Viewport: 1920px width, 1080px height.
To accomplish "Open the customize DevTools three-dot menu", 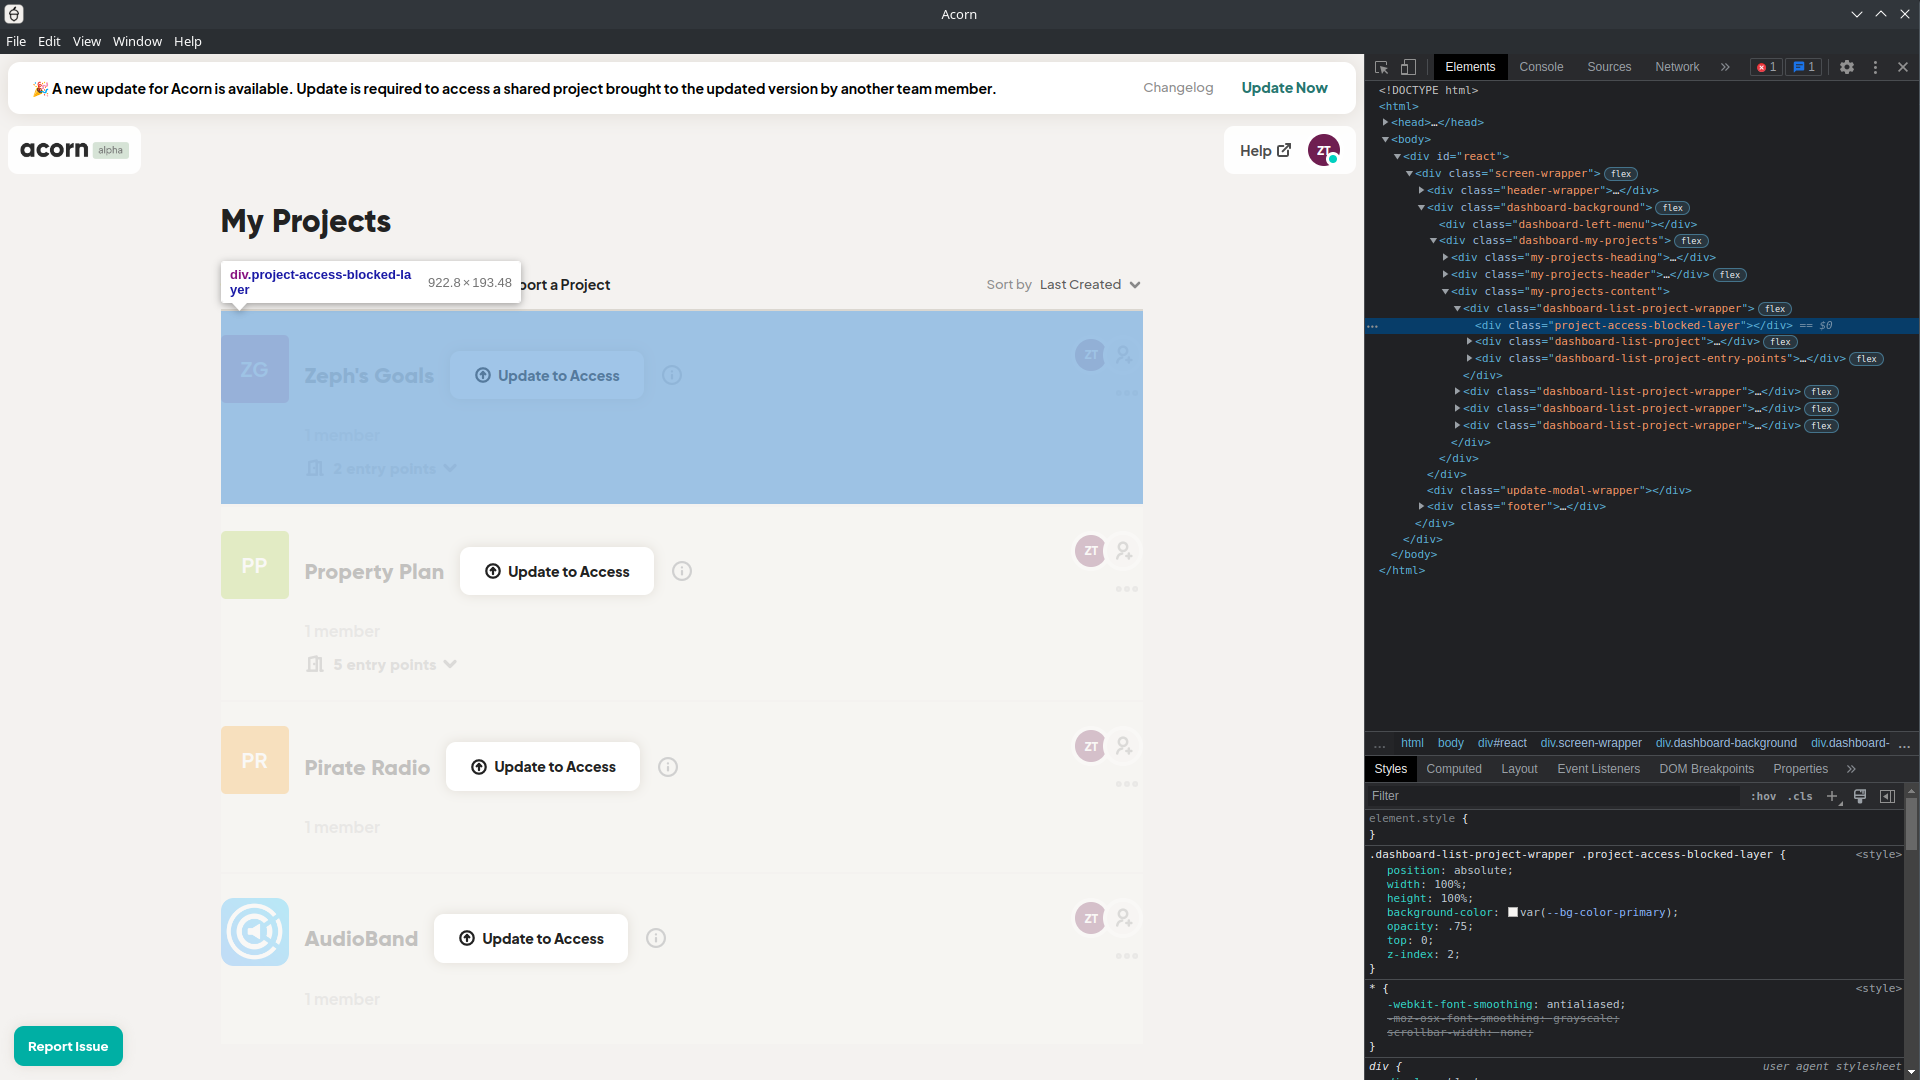I will 1876,67.
